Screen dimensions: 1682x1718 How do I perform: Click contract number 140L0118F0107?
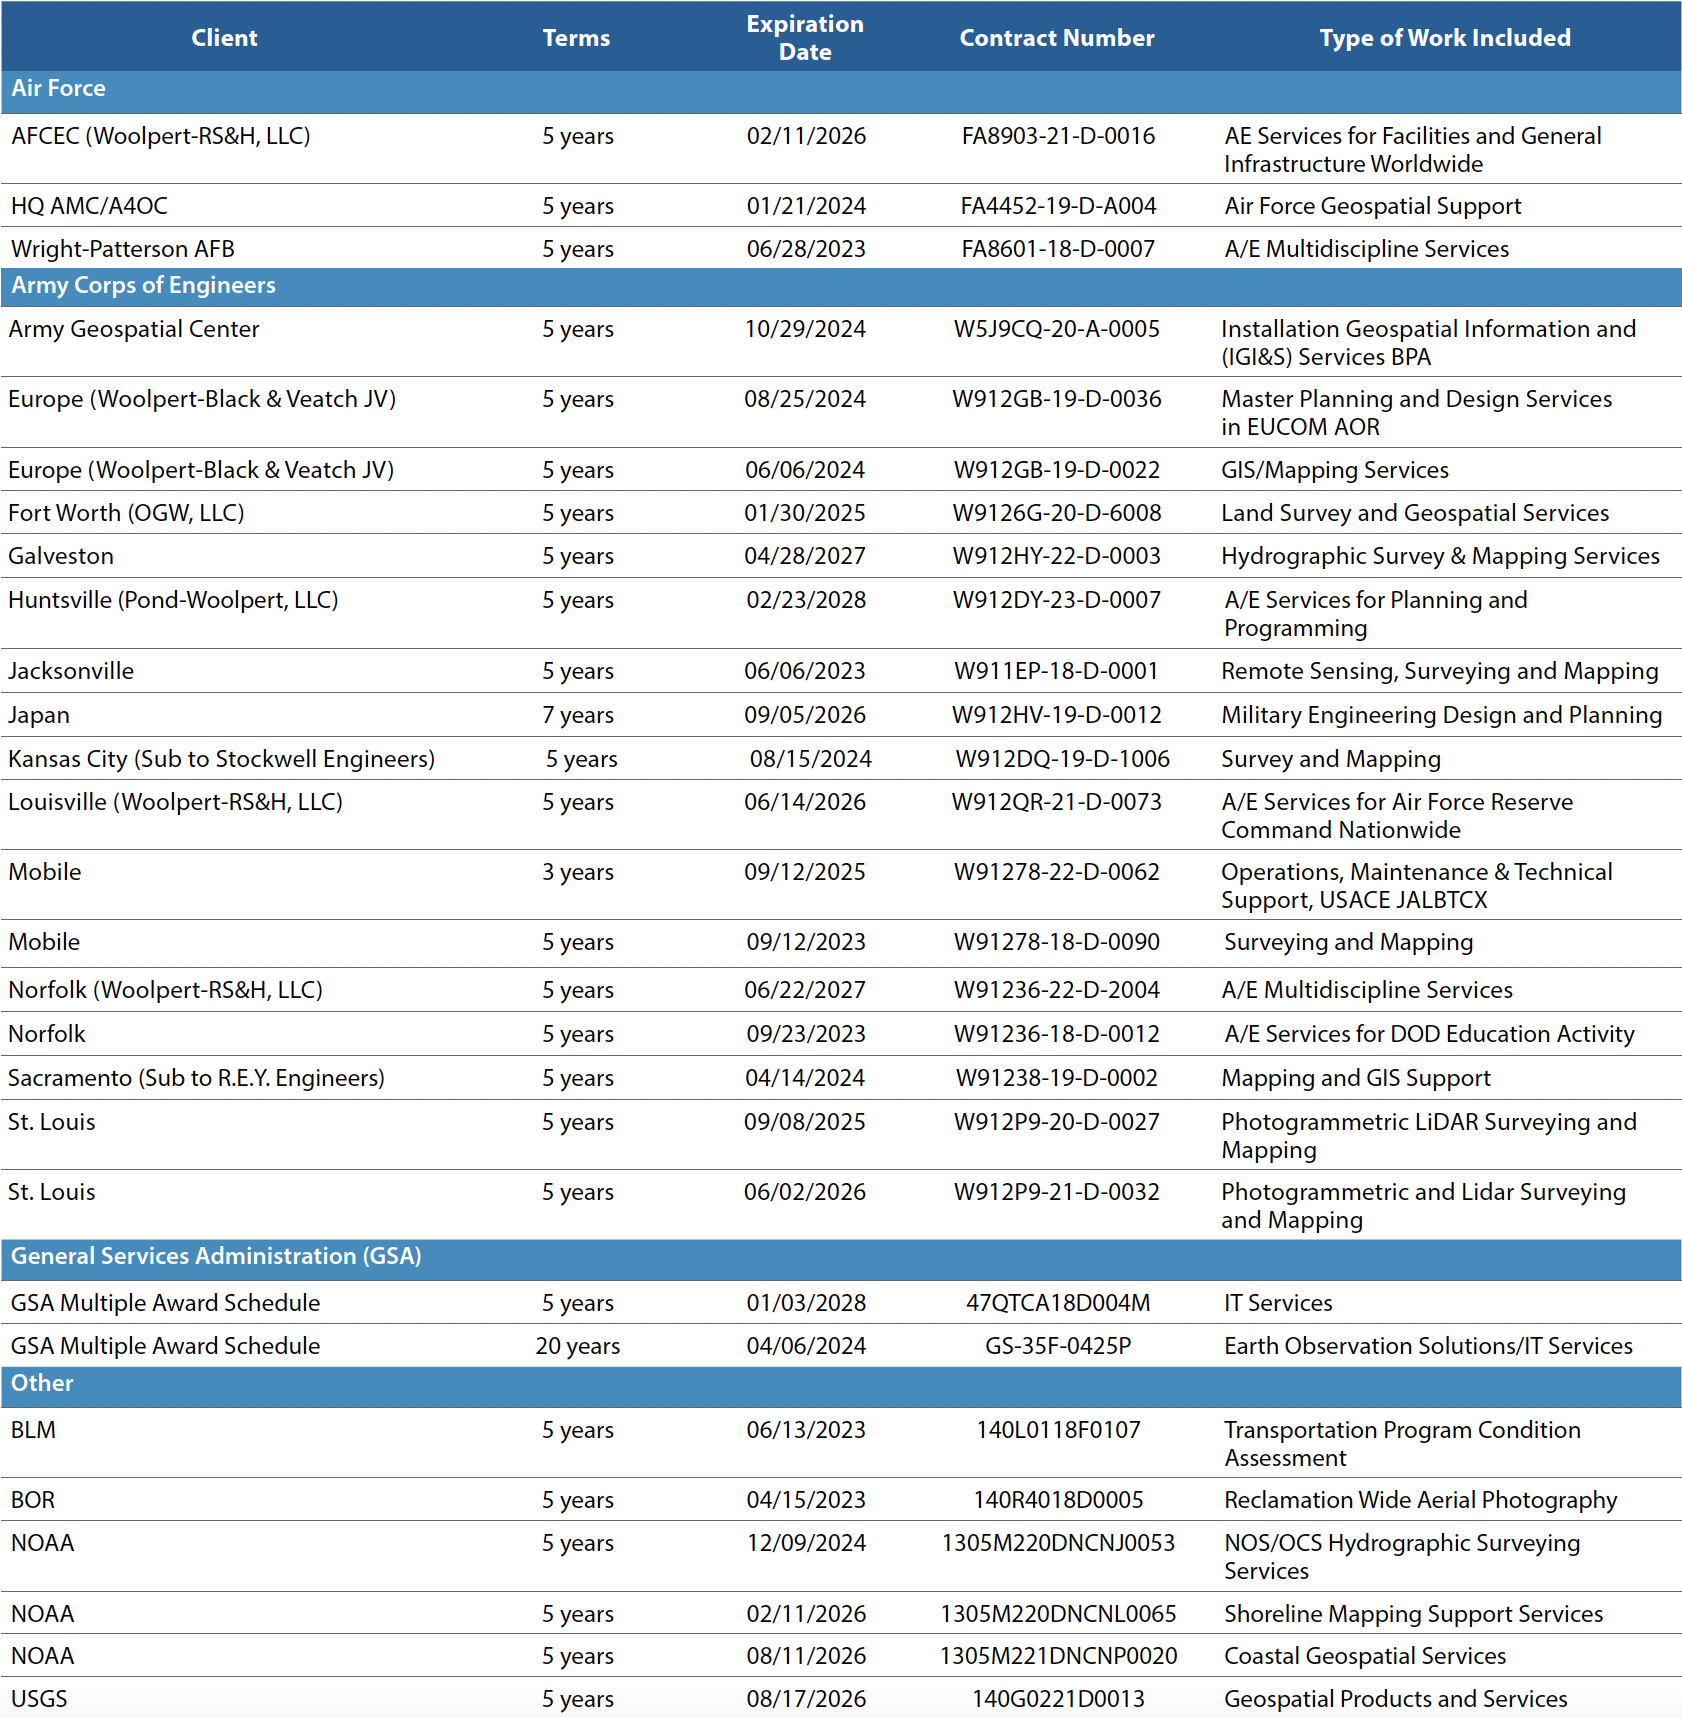[x=1058, y=1430]
